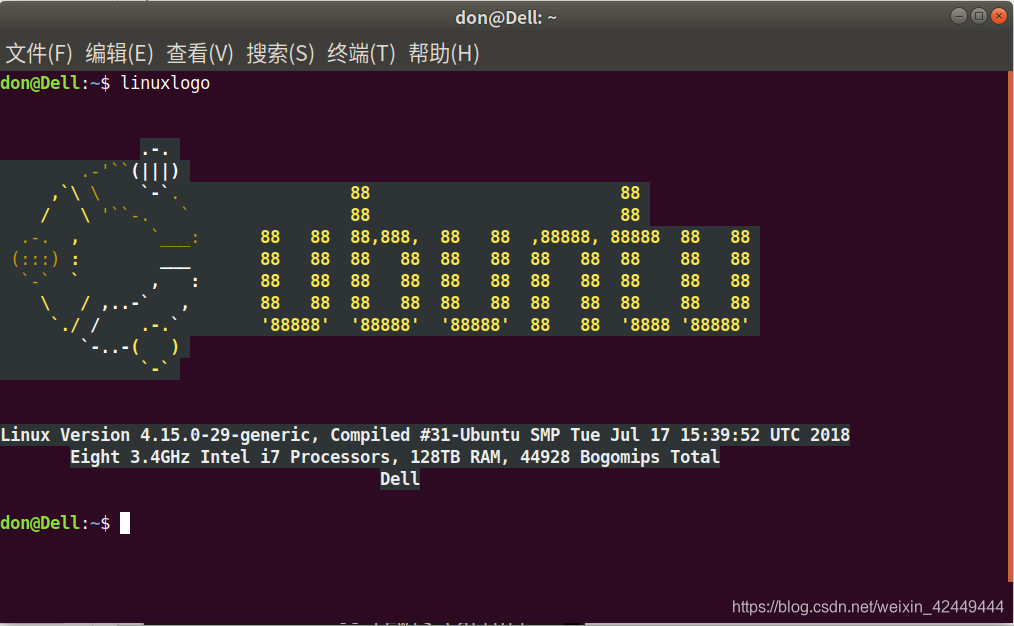The height and width of the screenshot is (626, 1014).
Task: Open the 编辑(E) menu
Action: coord(119,53)
